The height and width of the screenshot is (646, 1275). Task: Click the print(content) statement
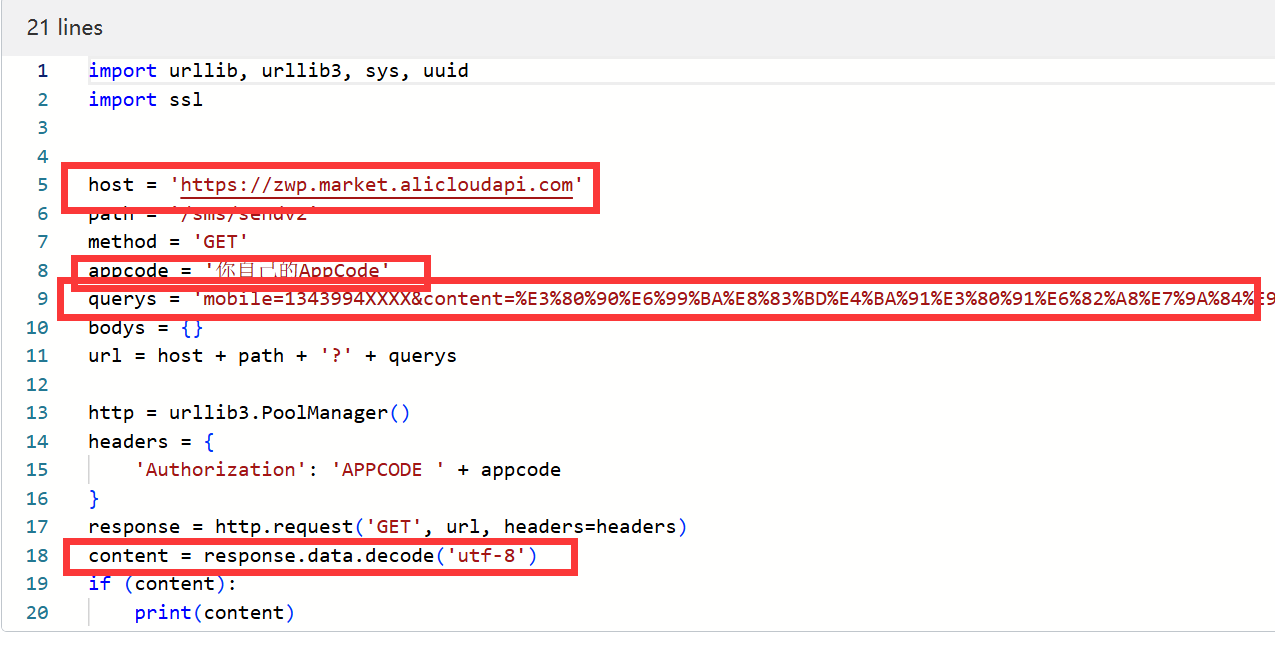pos(213,612)
